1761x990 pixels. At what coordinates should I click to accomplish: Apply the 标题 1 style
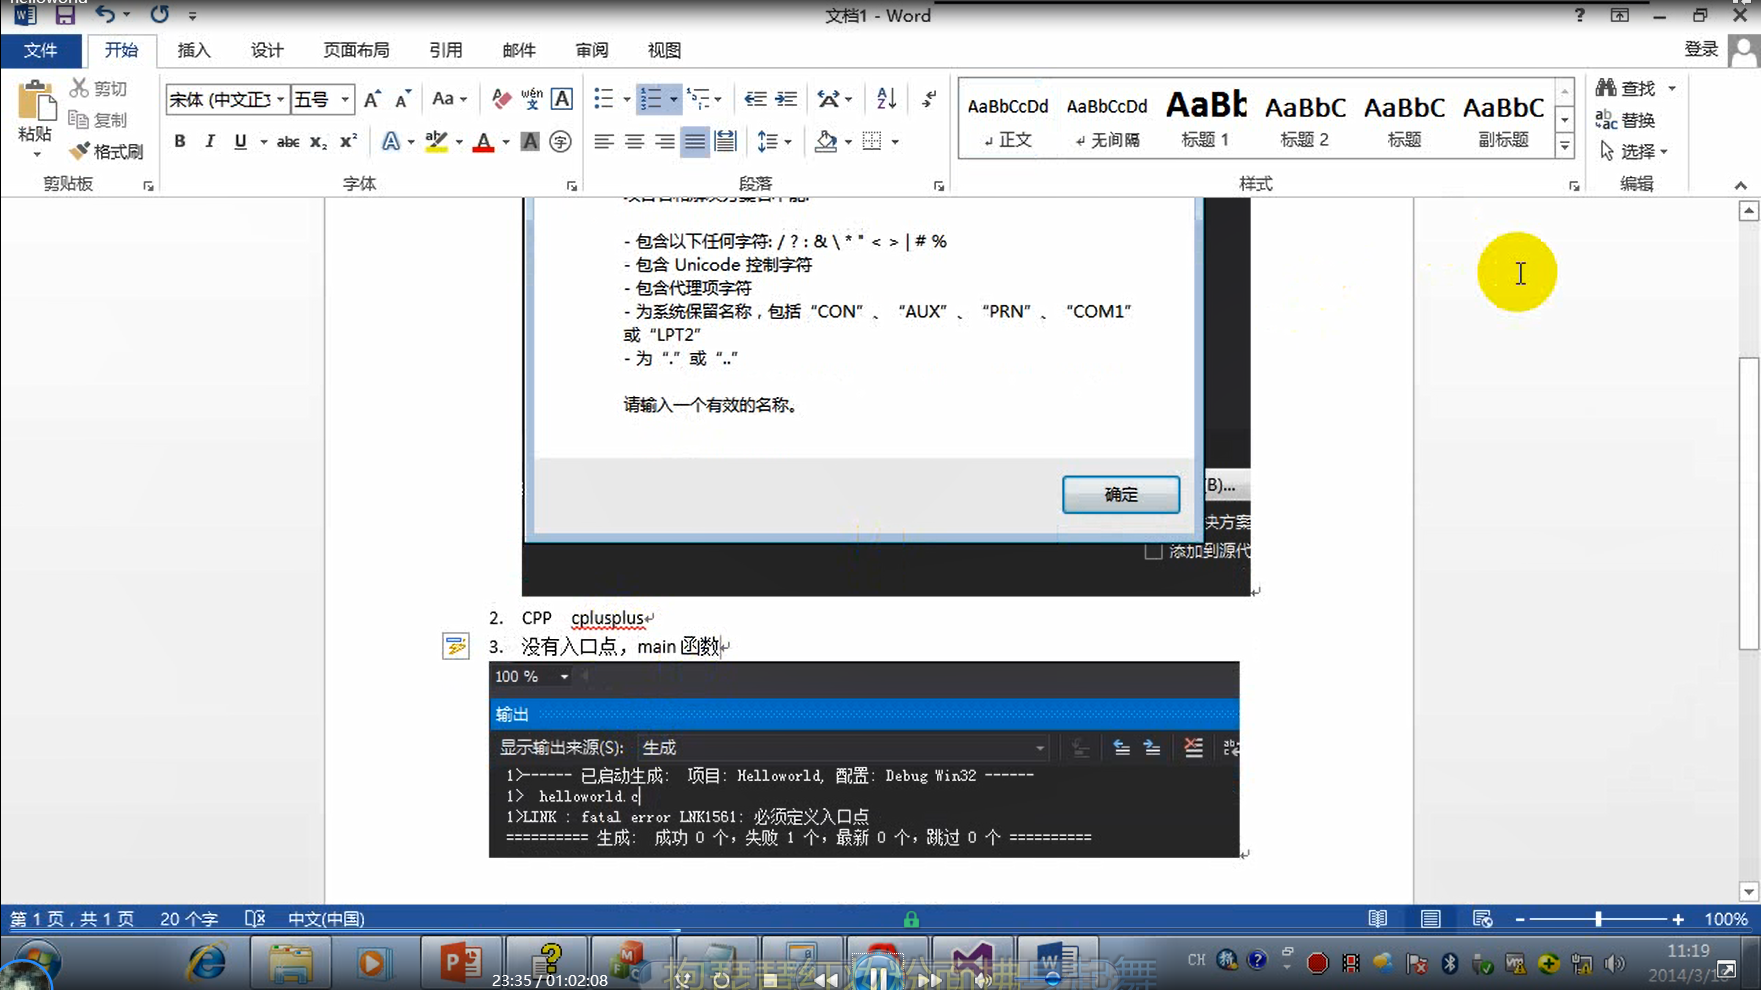1204,120
